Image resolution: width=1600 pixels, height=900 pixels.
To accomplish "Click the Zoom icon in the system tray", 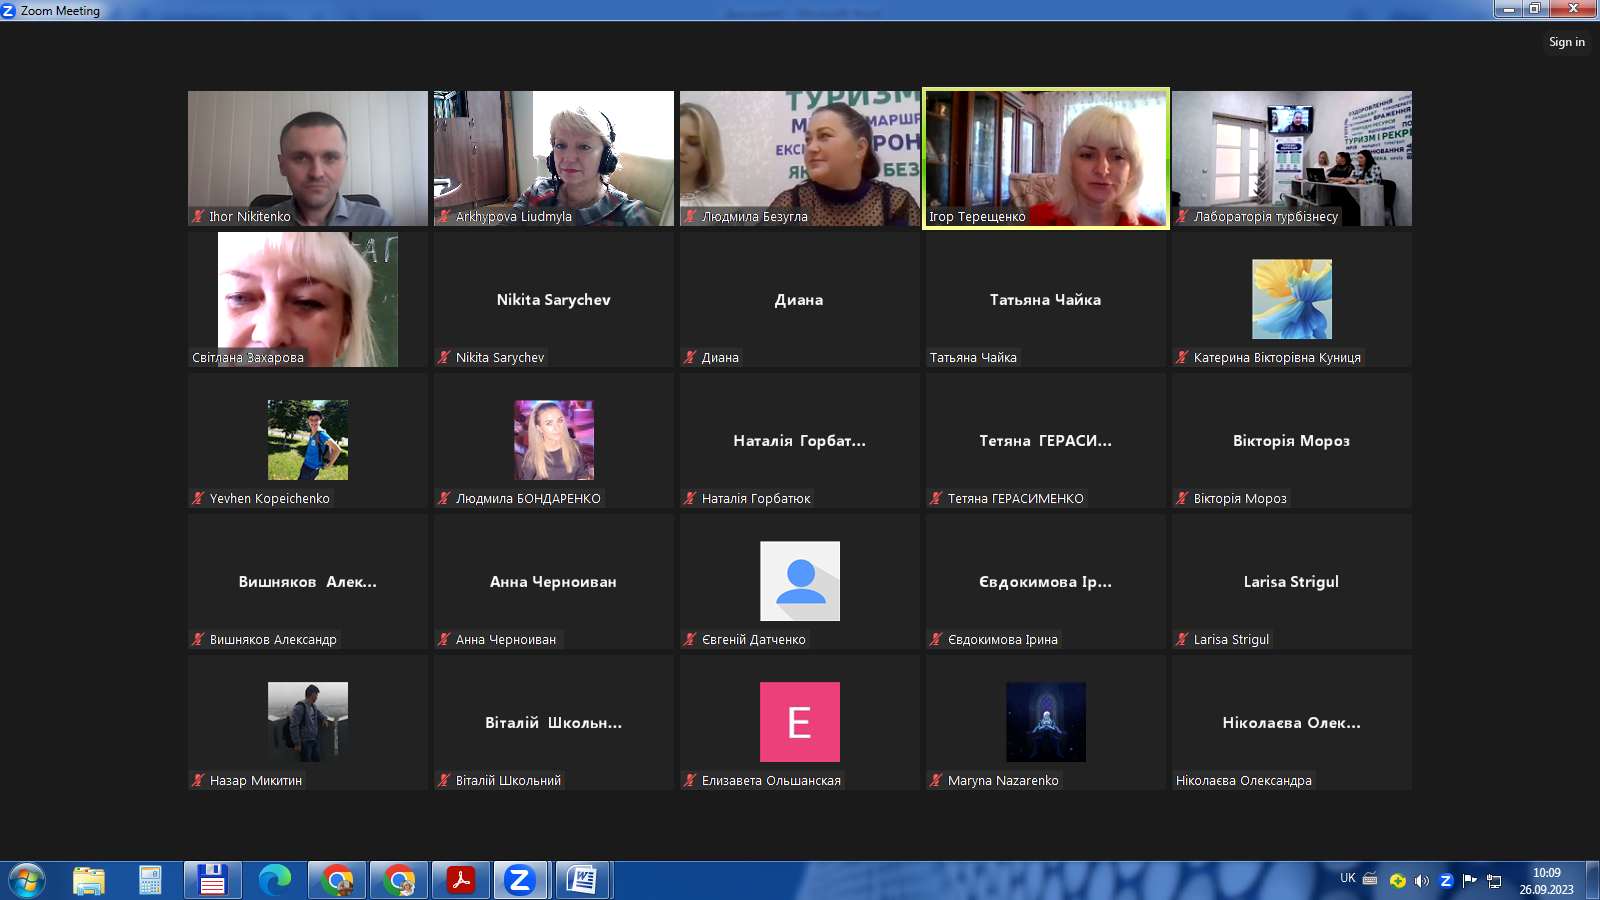I will [x=1445, y=881].
